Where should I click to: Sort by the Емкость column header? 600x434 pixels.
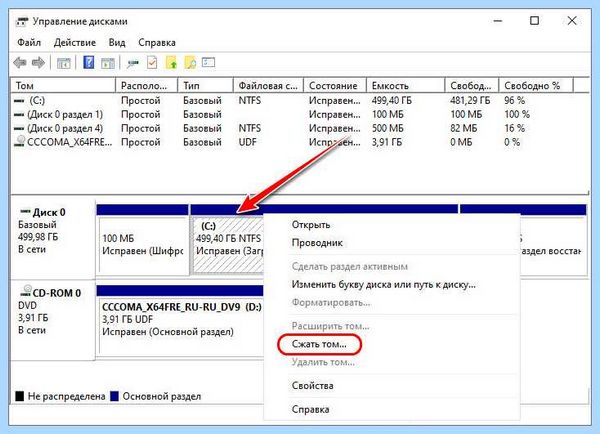pyautogui.click(x=406, y=86)
